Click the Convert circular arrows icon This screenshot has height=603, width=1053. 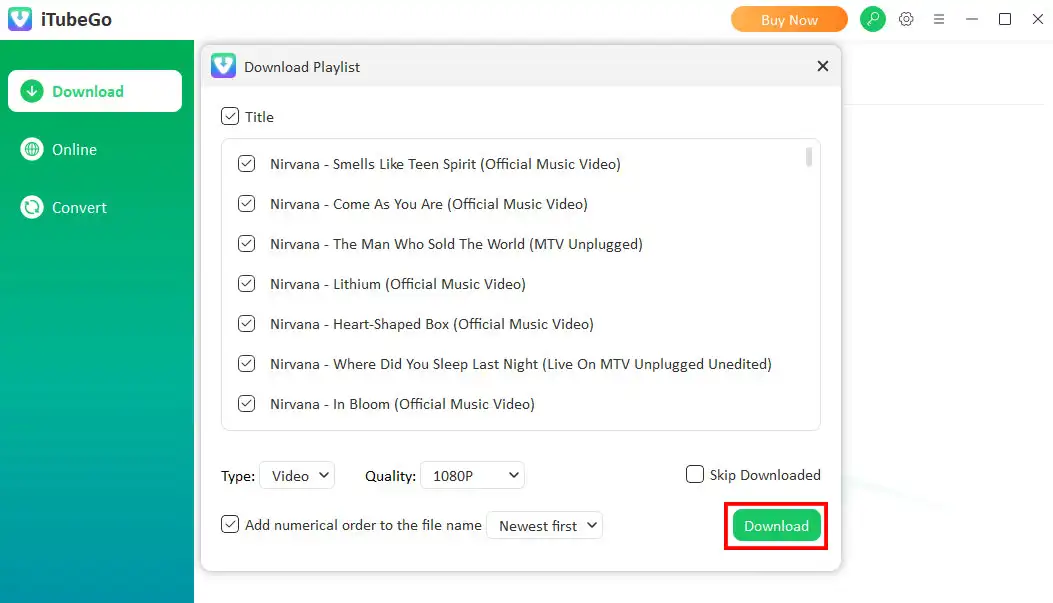pos(33,207)
